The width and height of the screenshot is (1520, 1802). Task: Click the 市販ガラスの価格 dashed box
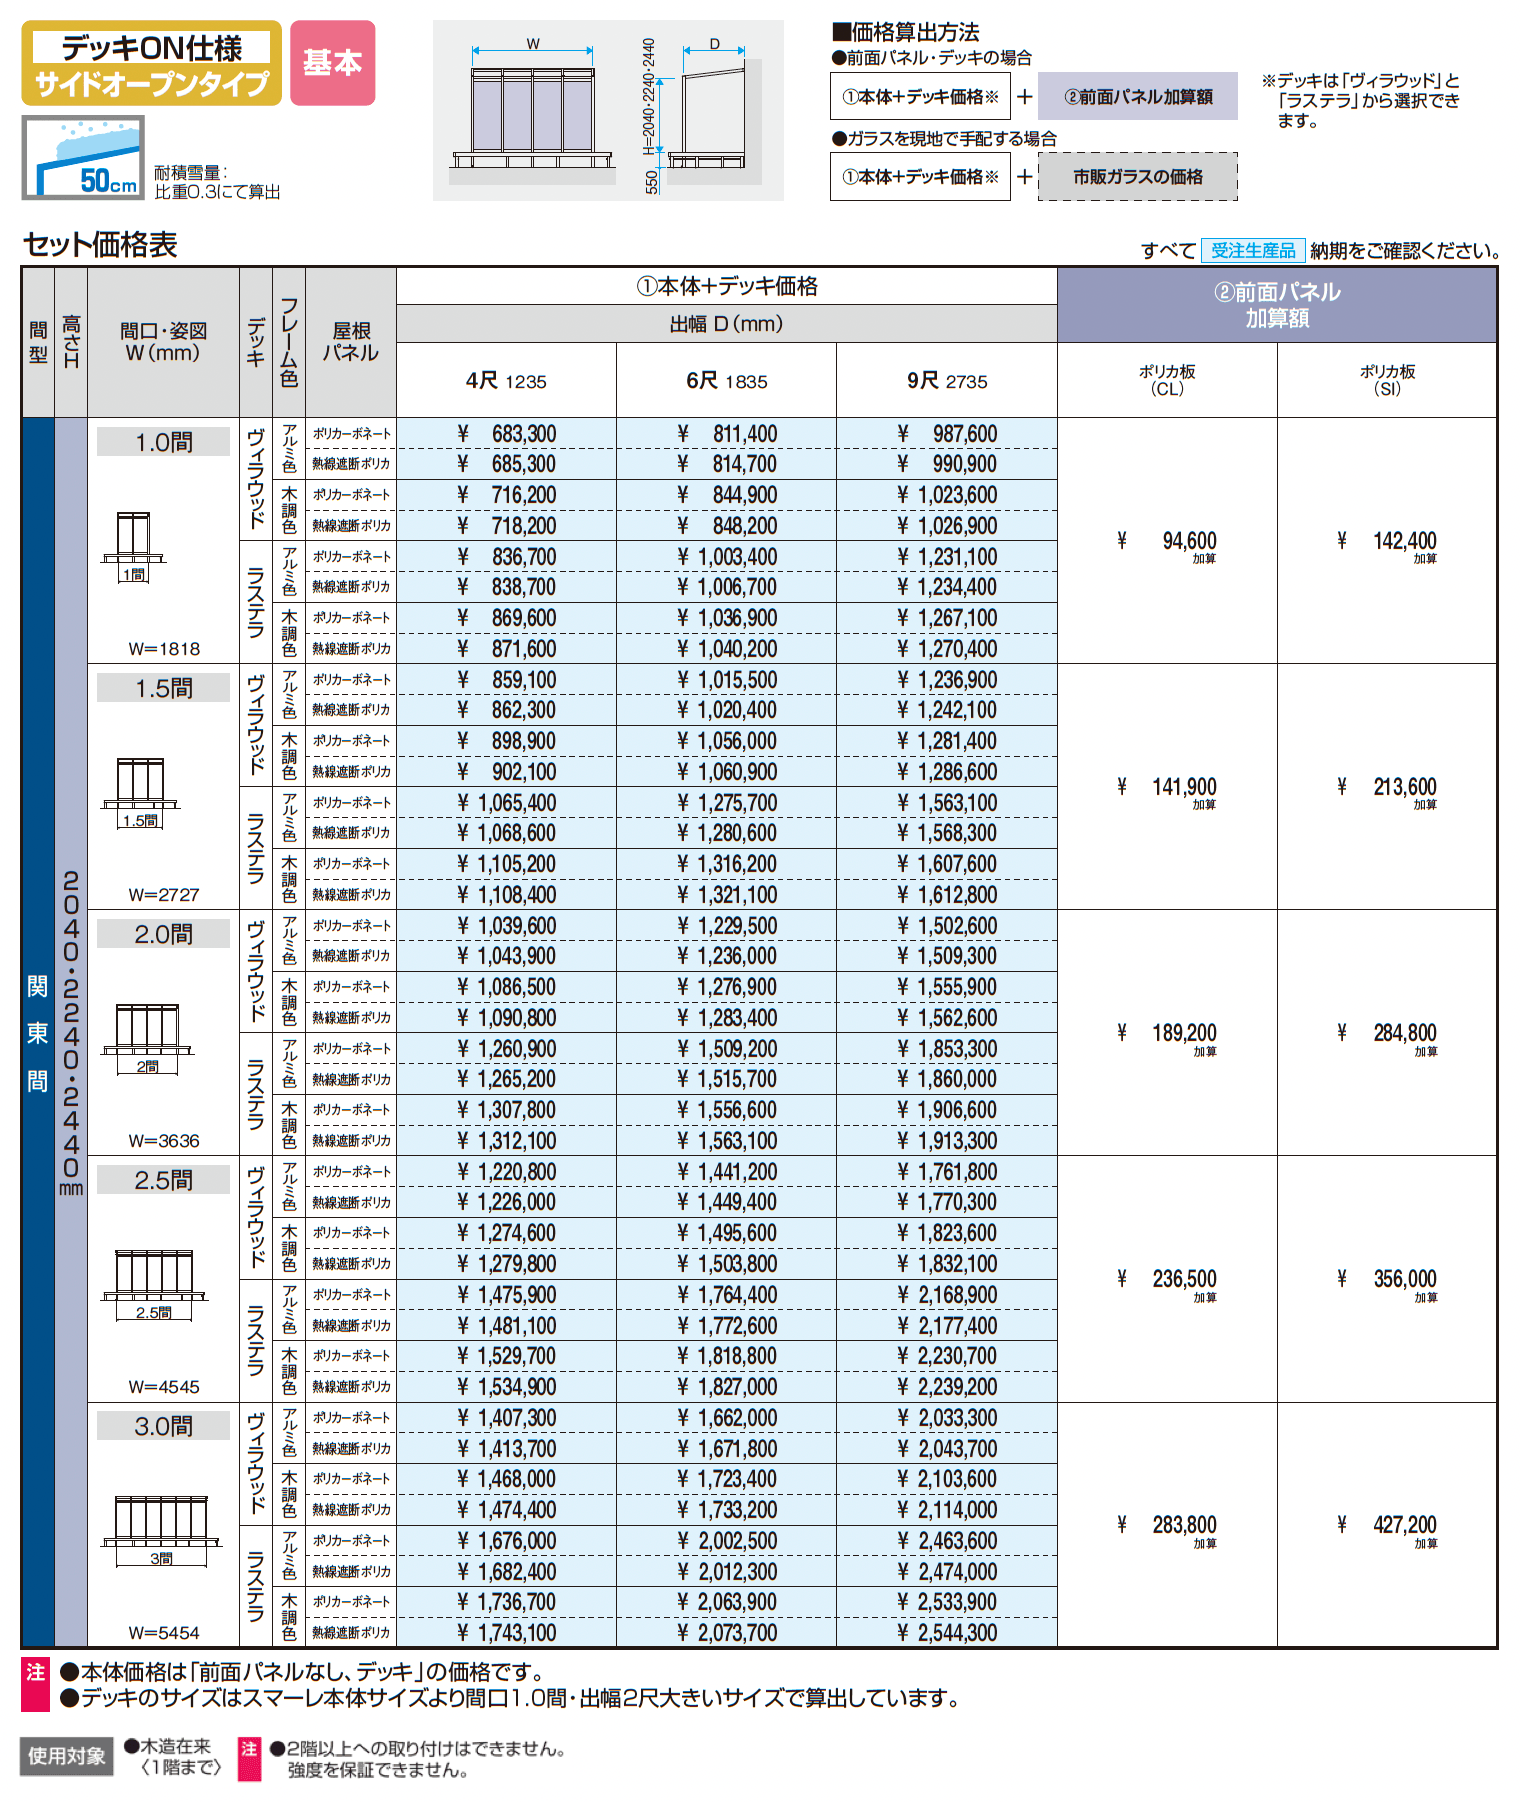(x=1137, y=177)
